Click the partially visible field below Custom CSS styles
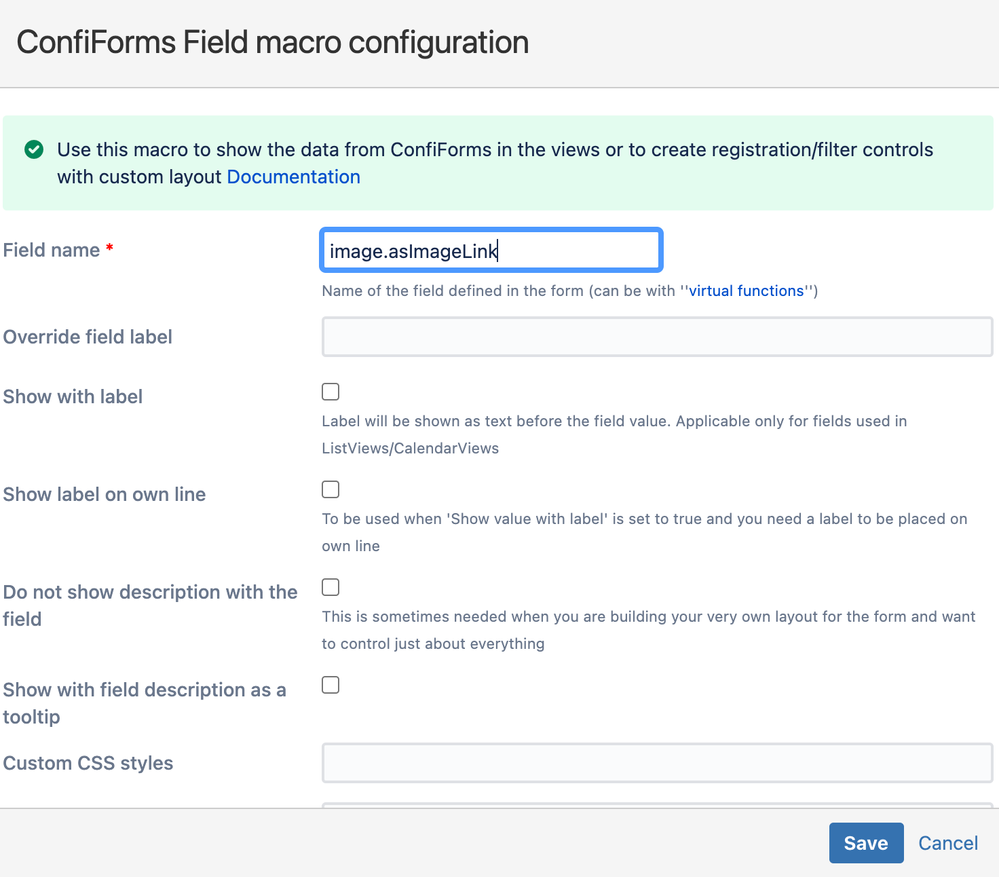The width and height of the screenshot is (999, 877). (657, 805)
